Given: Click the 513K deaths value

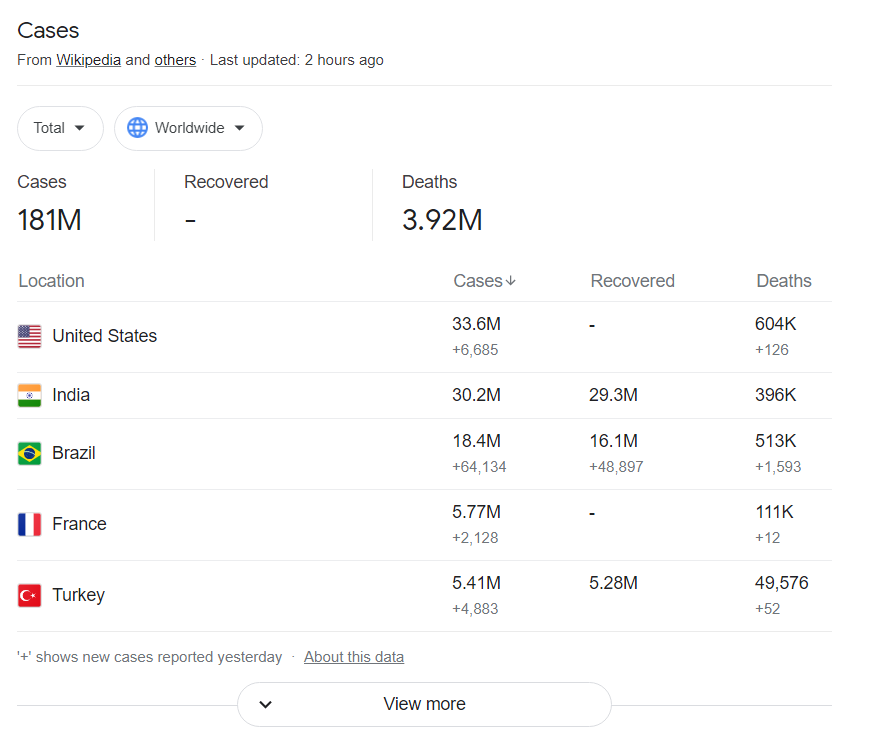Looking at the screenshot, I should [x=775, y=441].
